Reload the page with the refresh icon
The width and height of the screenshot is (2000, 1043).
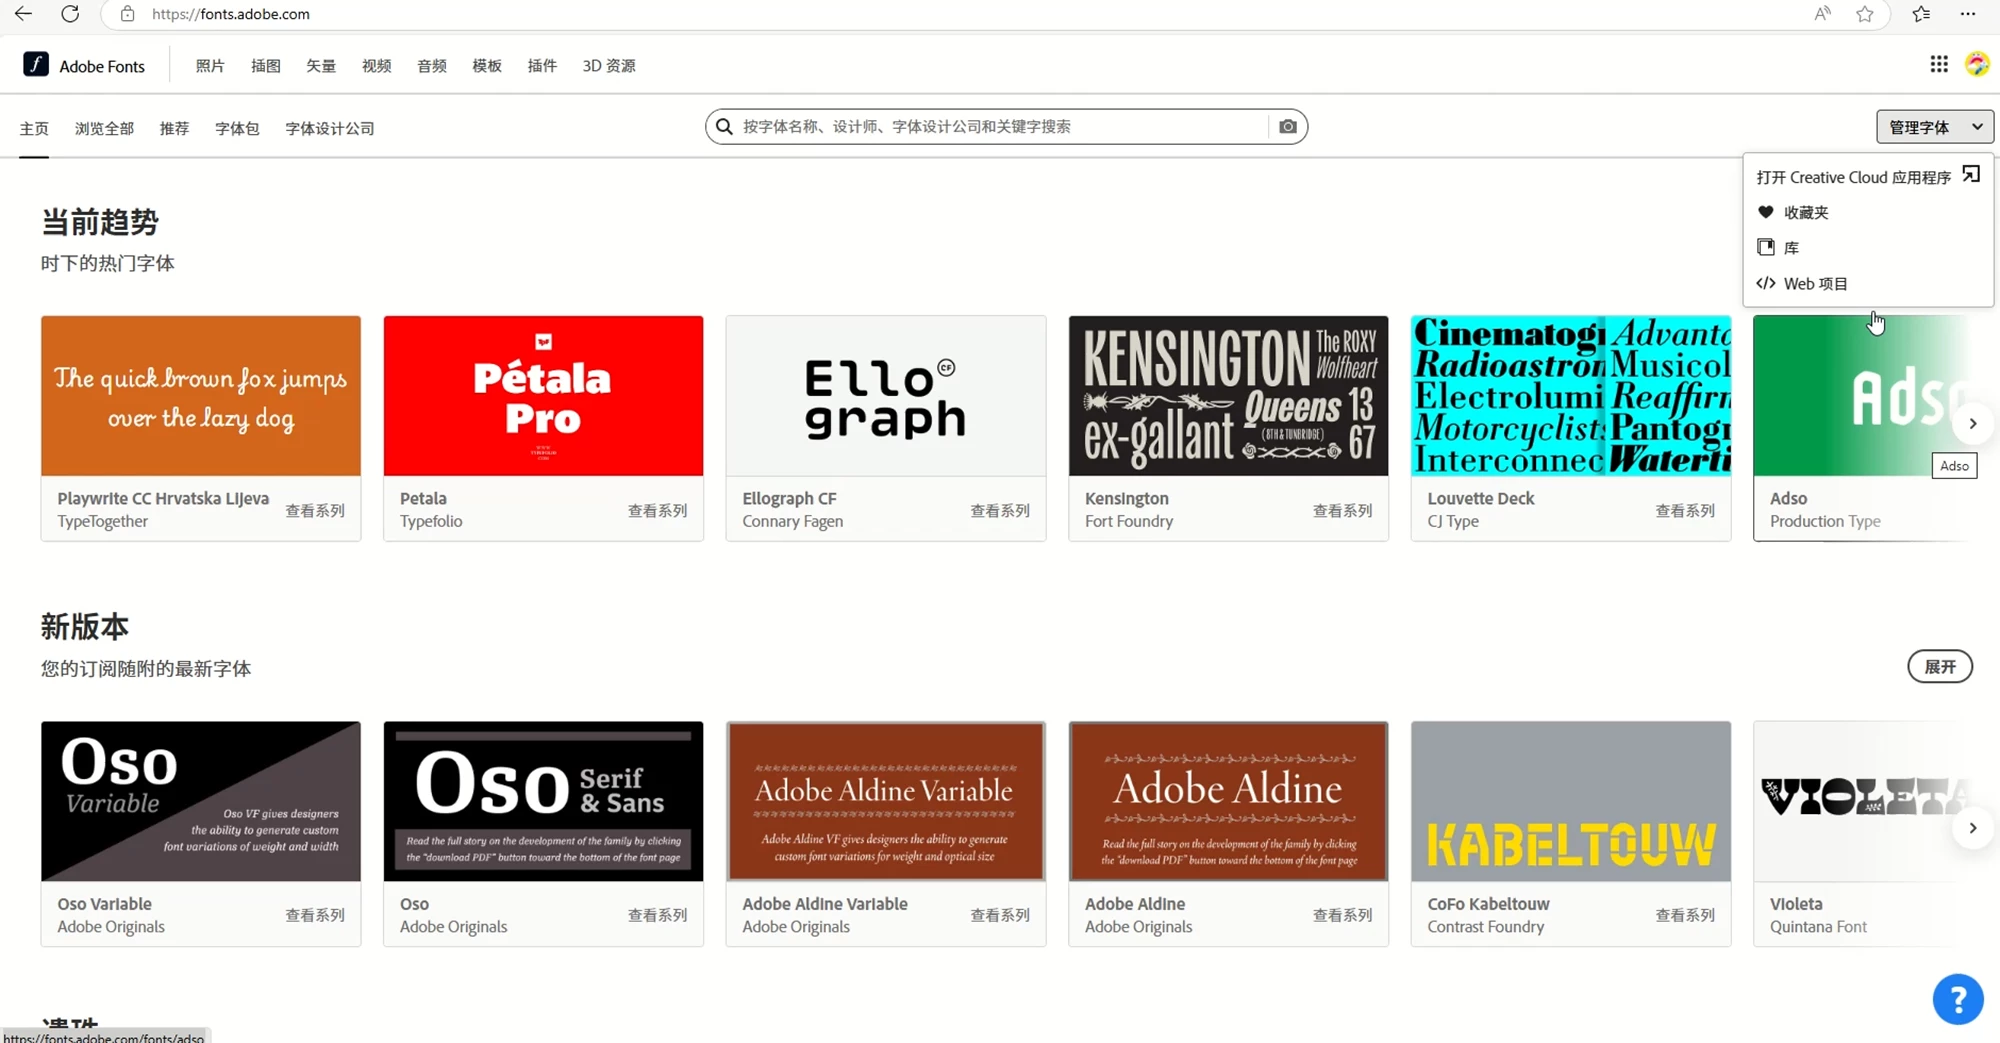(70, 14)
